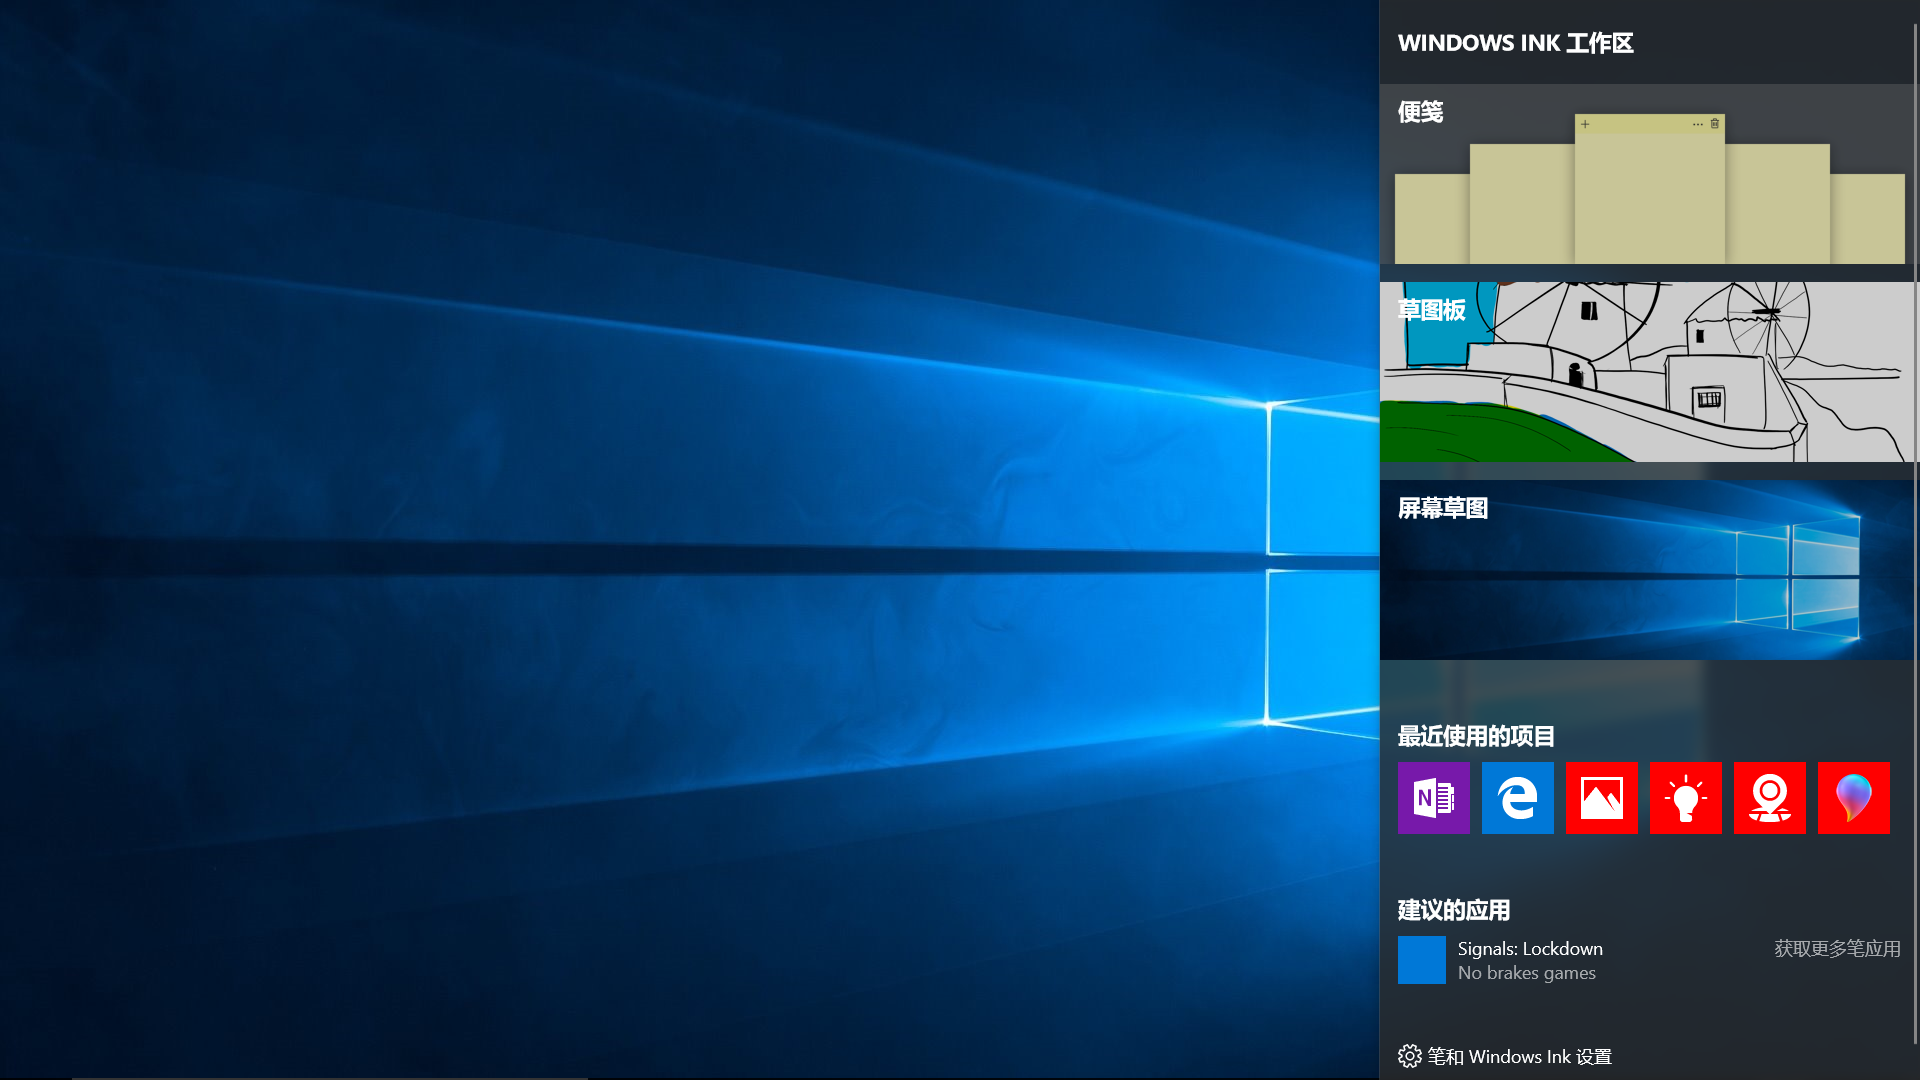Open the Photos app tile
1920x1080 pixels.
[1601, 798]
